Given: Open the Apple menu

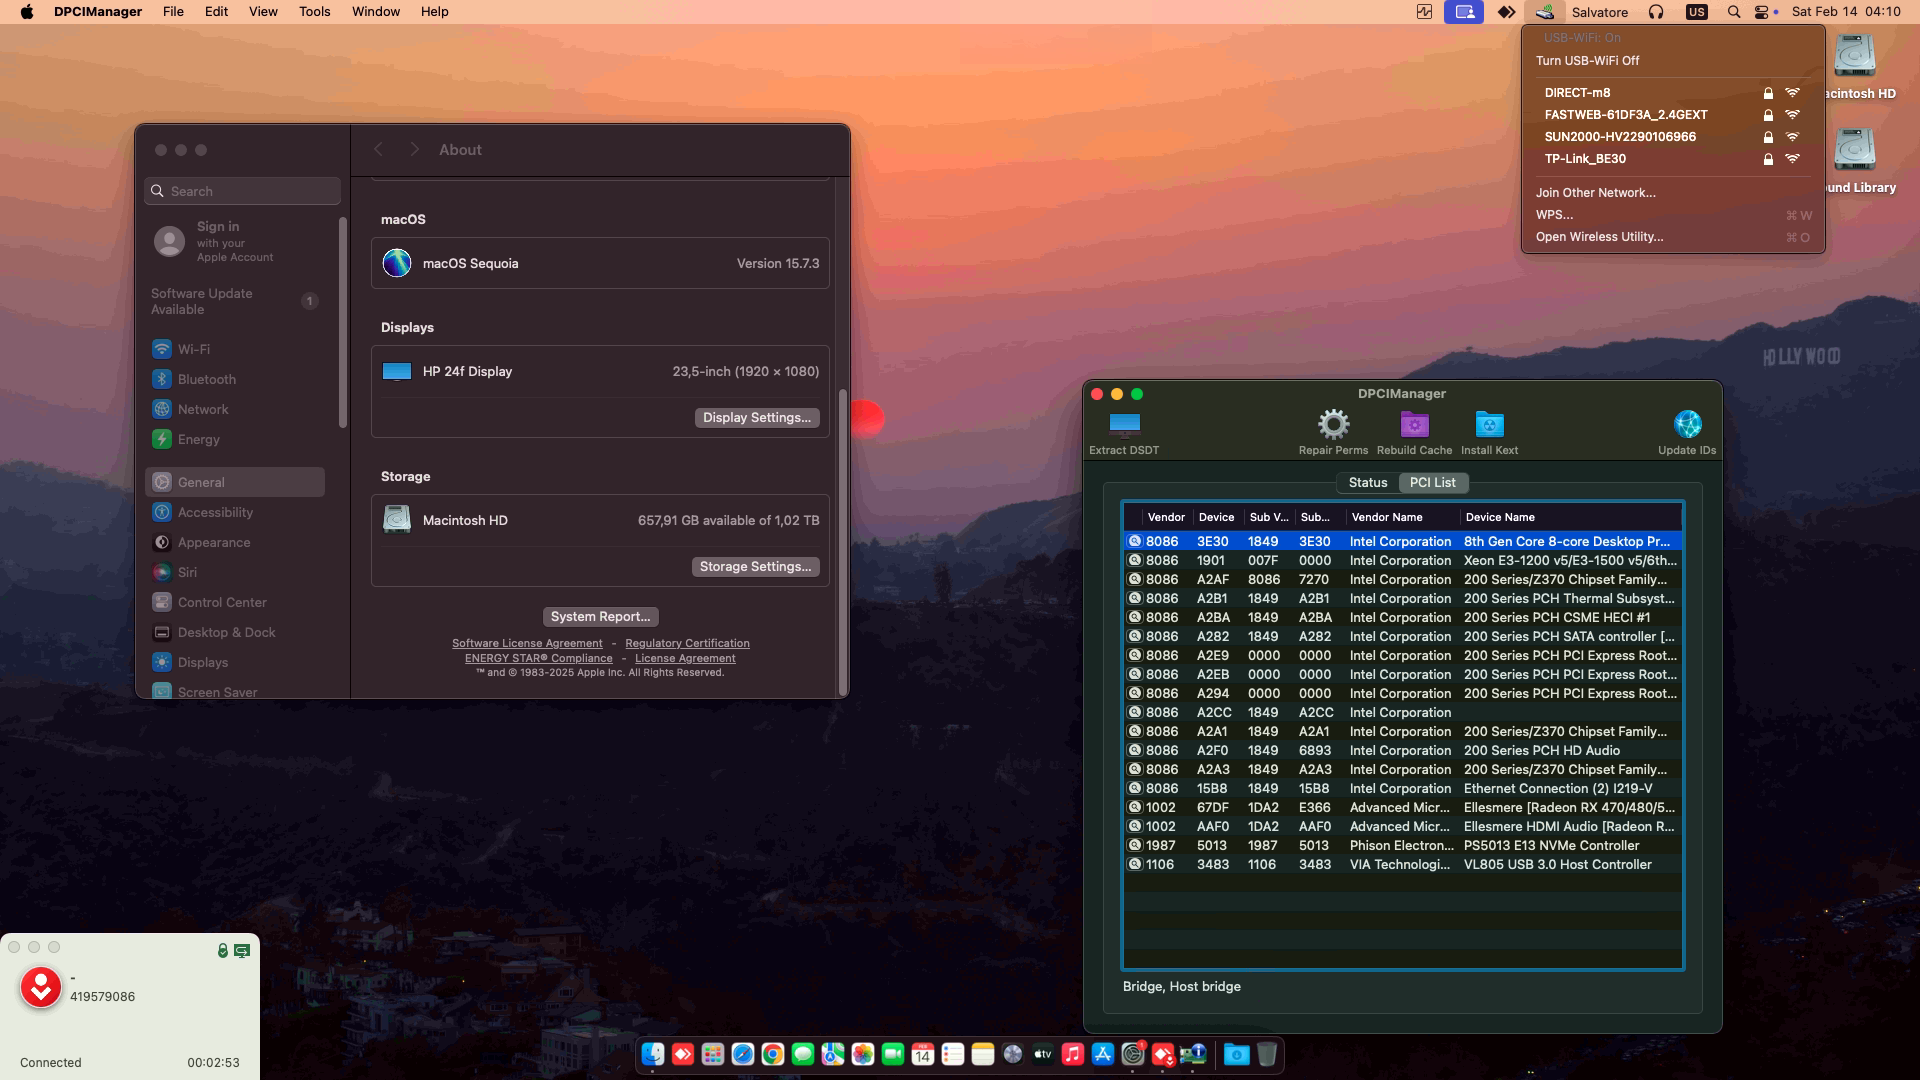Looking at the screenshot, I should click(x=27, y=12).
